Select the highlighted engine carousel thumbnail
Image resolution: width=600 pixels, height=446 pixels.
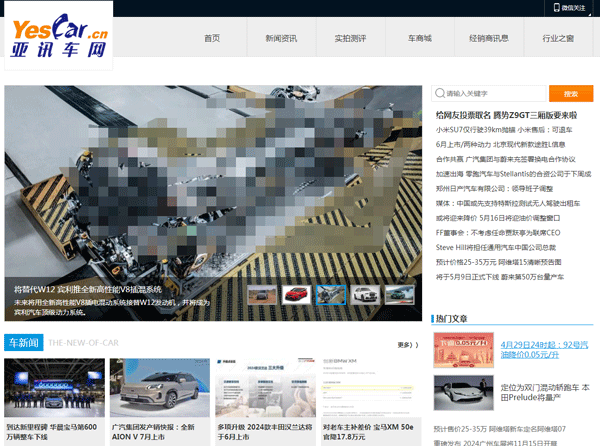[331, 295]
